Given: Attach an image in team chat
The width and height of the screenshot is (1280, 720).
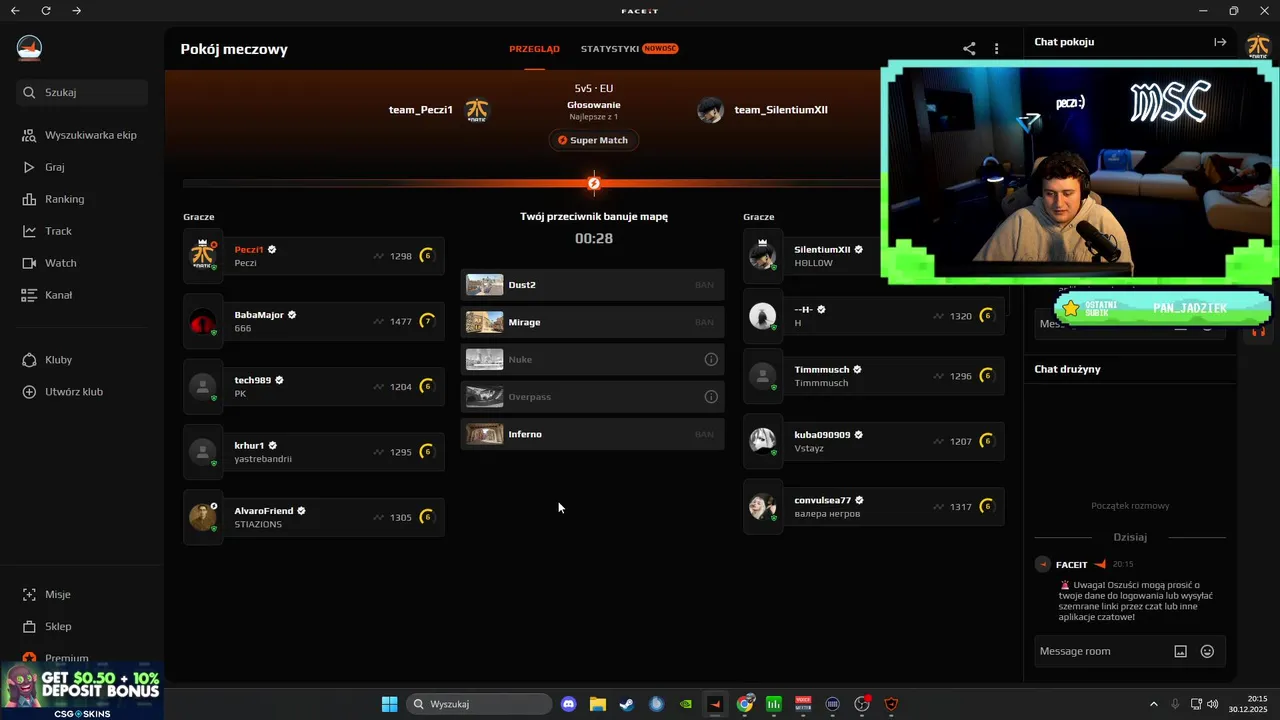Looking at the screenshot, I should pyautogui.click(x=1180, y=651).
